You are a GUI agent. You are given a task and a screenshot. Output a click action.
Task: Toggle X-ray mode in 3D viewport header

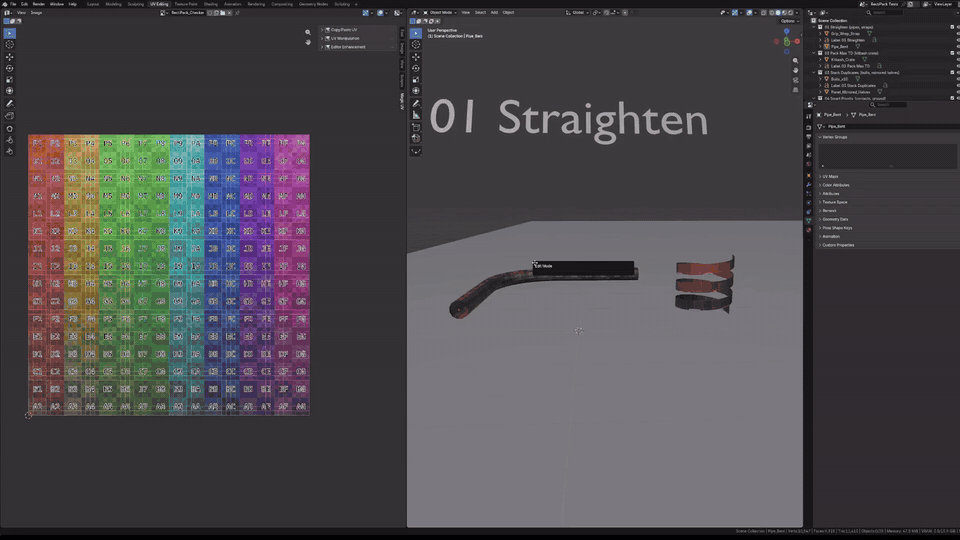pyautogui.click(x=763, y=12)
